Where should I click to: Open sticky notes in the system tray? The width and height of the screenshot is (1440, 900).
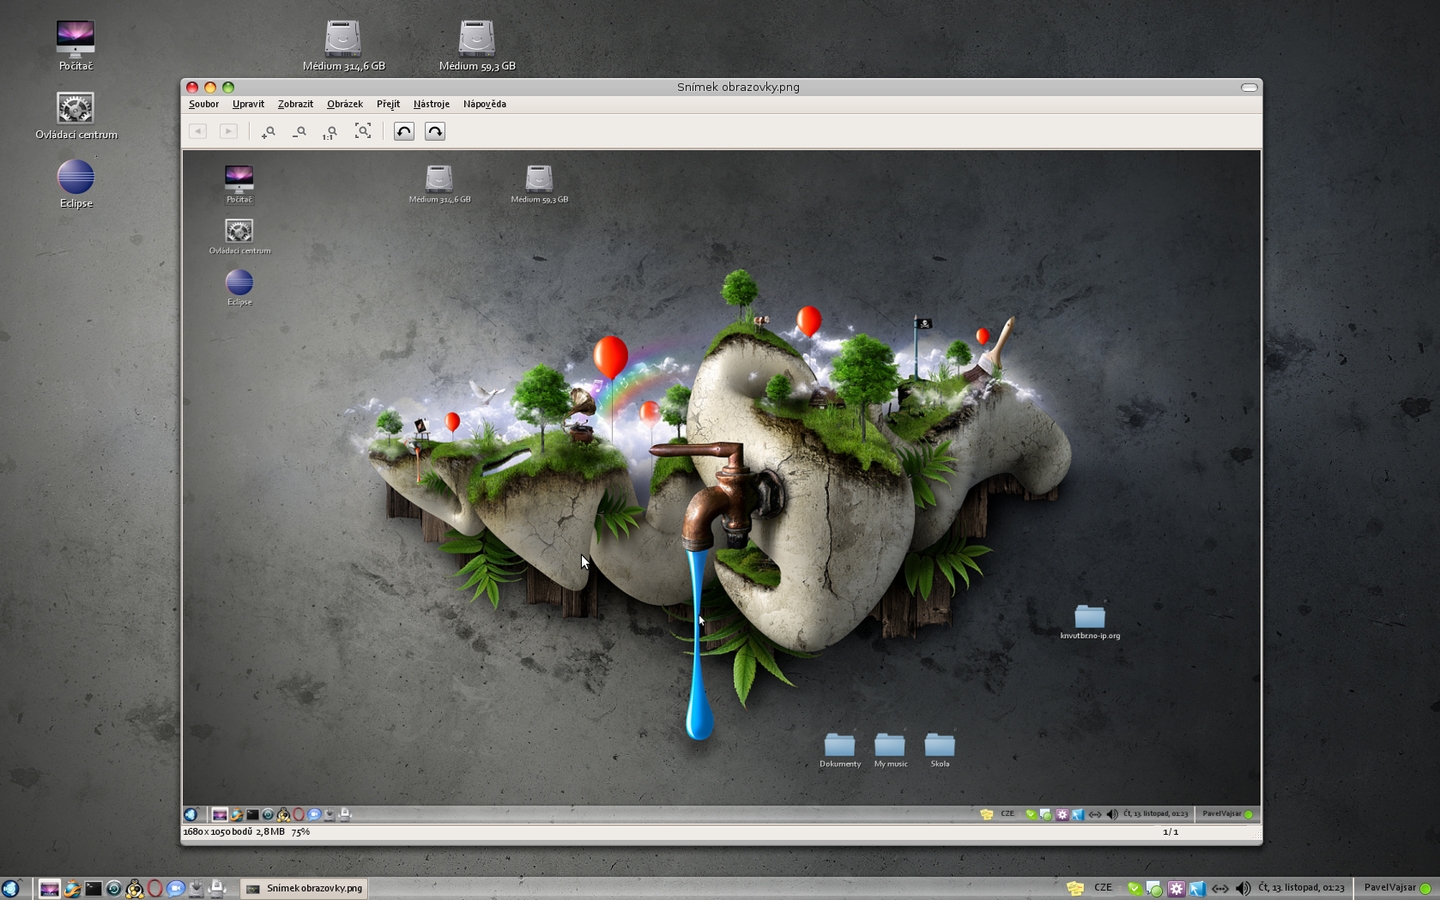pos(1076,888)
